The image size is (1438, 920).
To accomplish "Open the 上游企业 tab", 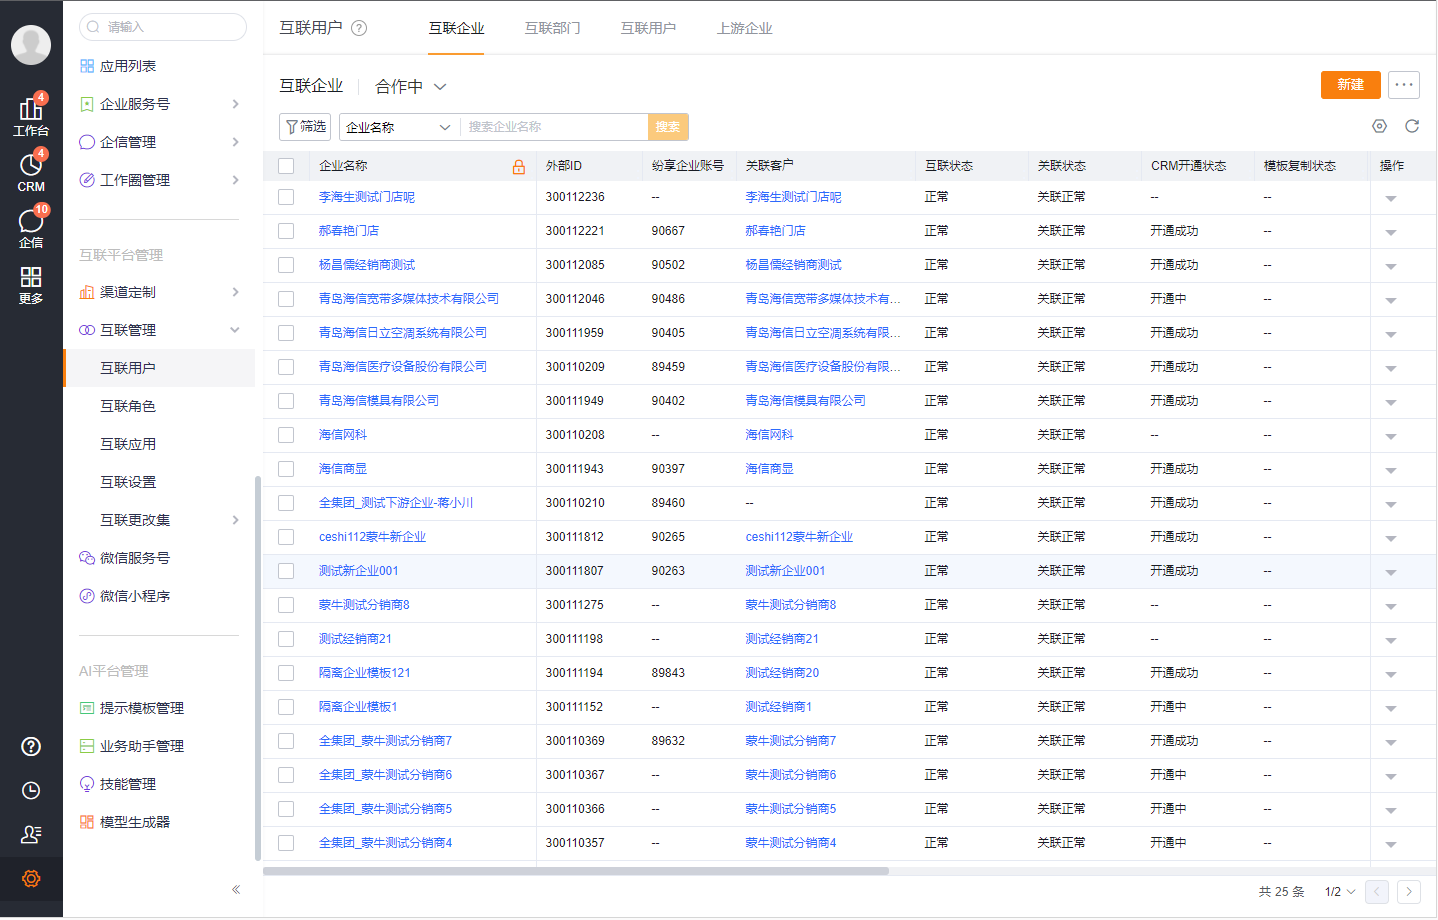I will click(x=745, y=28).
